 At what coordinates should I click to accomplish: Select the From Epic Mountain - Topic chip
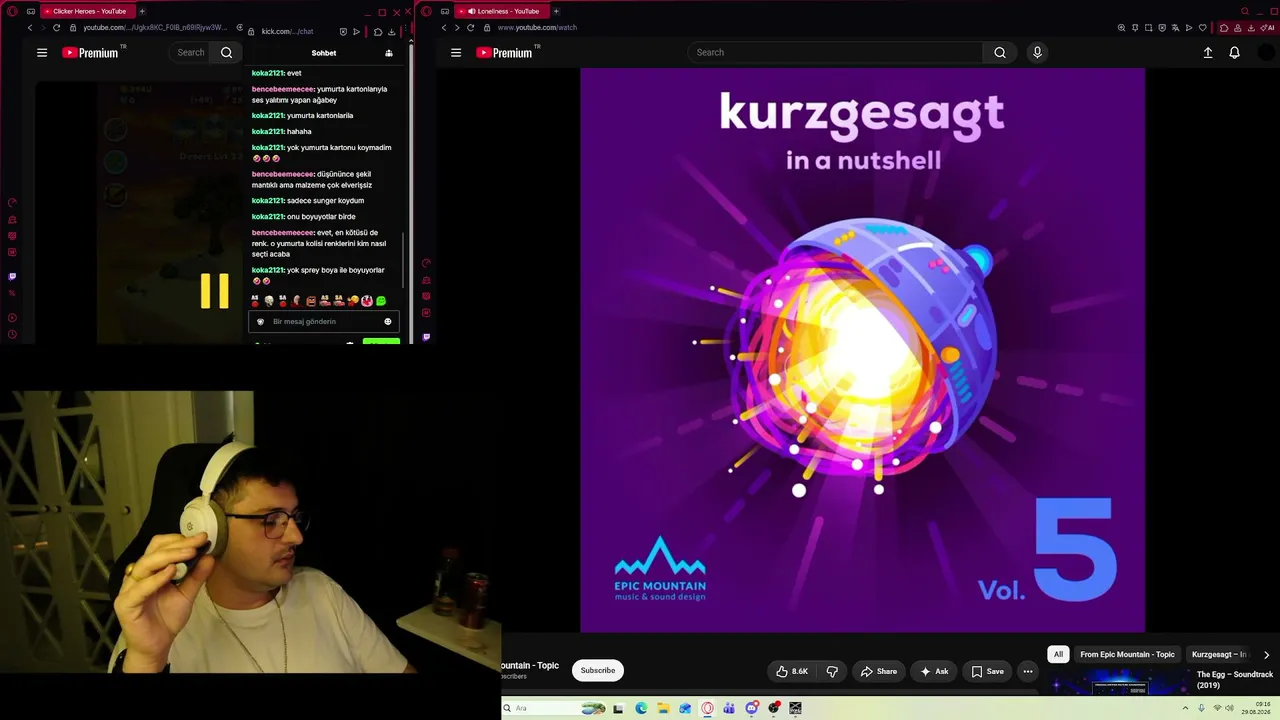1127,654
